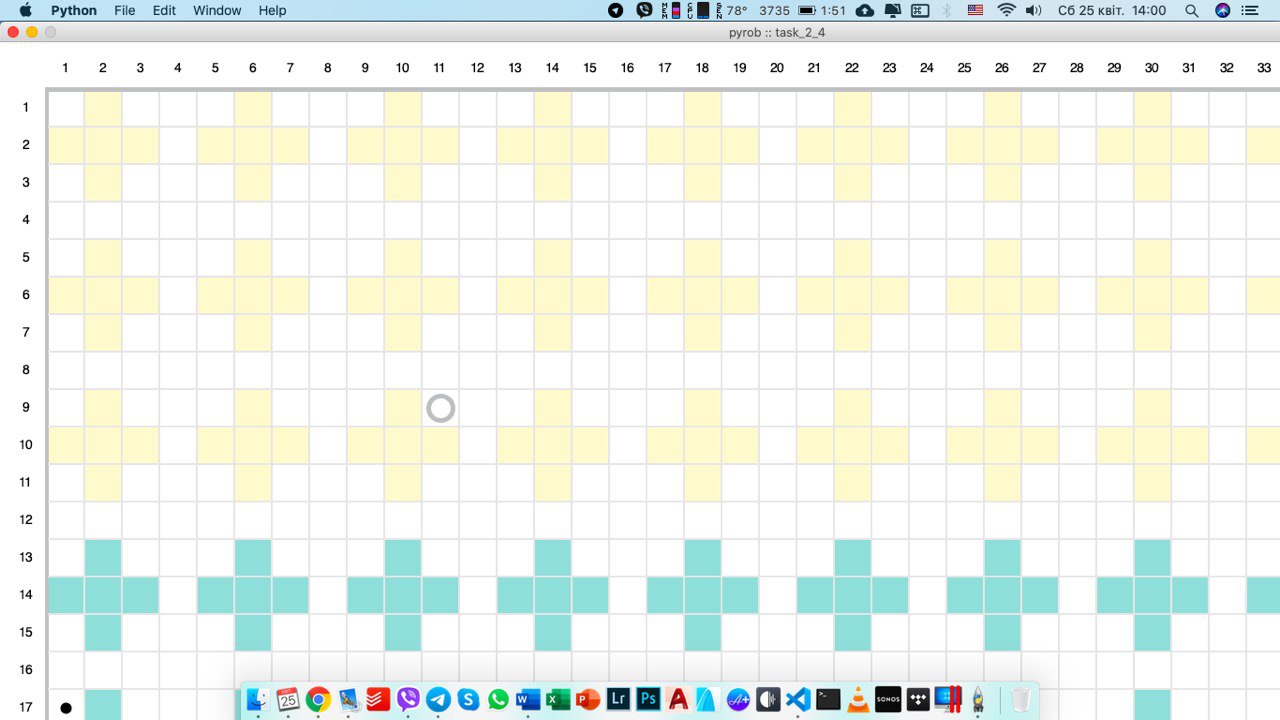Viewport: 1280px width, 720px height.
Task: Open Adobe Photoshop from the Dock
Action: tap(648, 700)
